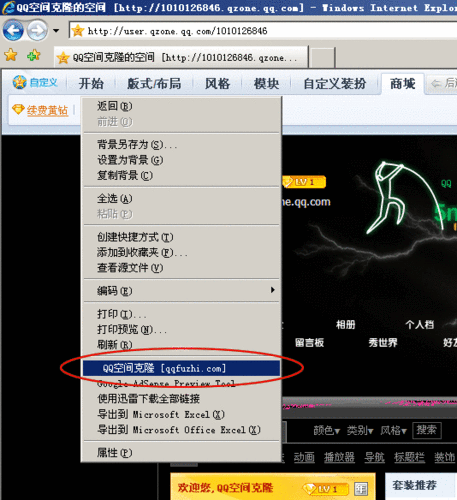Switch to the 版式/布局 tab

coord(154,83)
